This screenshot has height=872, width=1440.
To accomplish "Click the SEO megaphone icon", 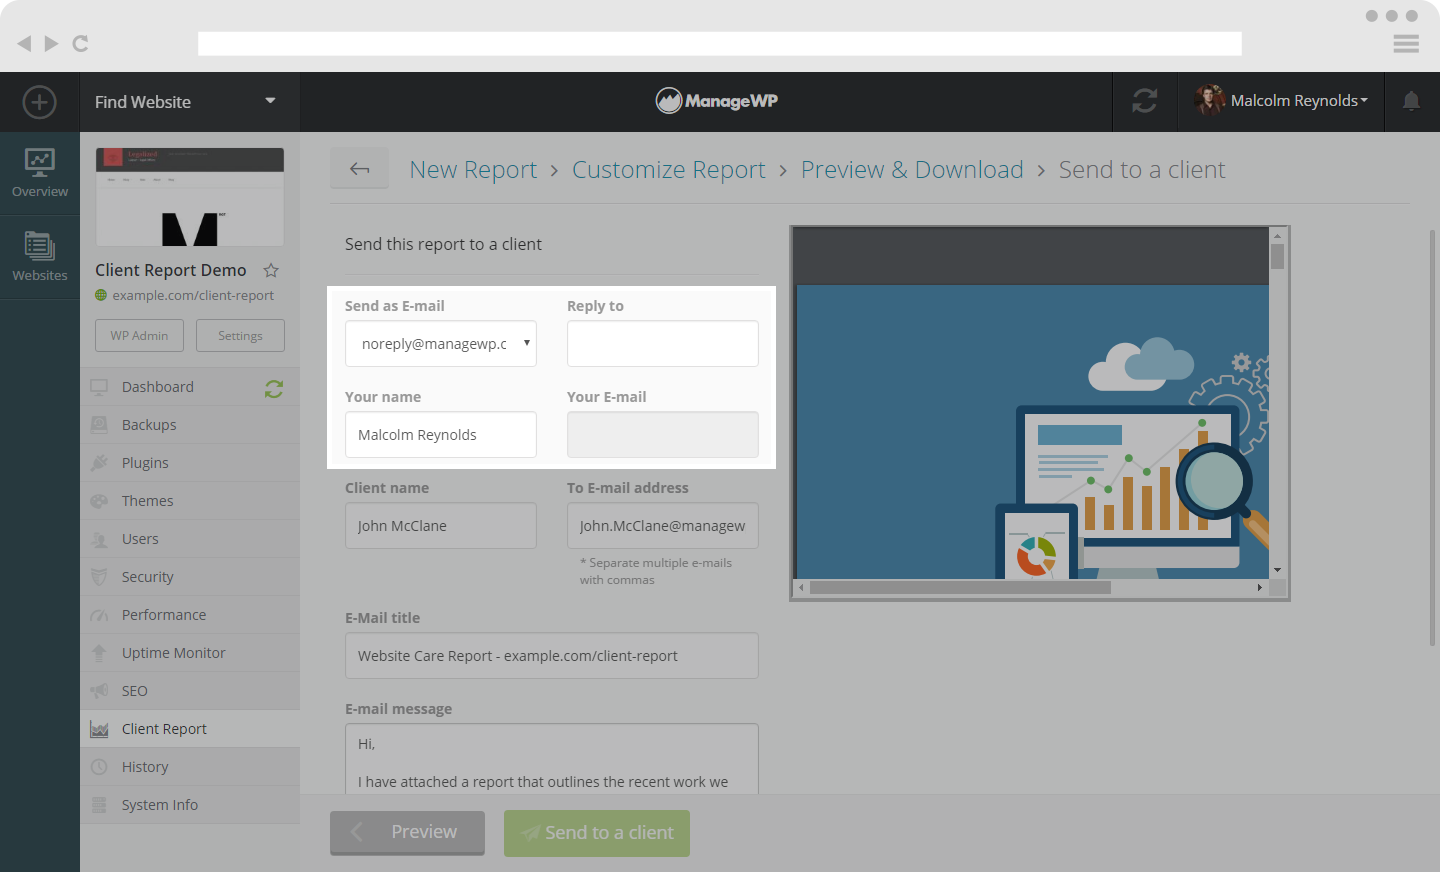I will 99,691.
